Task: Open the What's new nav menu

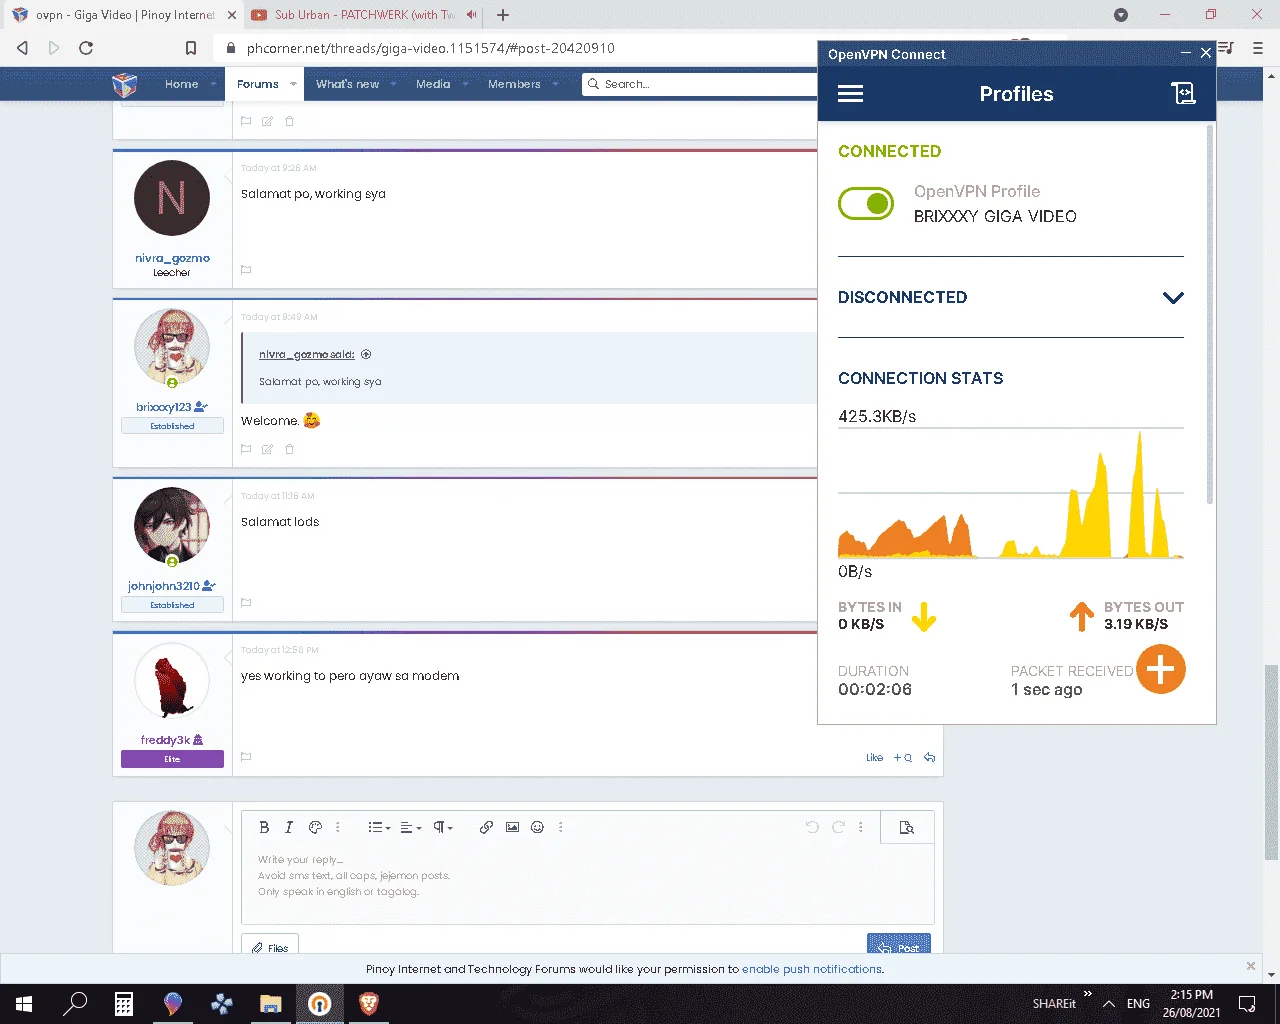Action: point(347,84)
